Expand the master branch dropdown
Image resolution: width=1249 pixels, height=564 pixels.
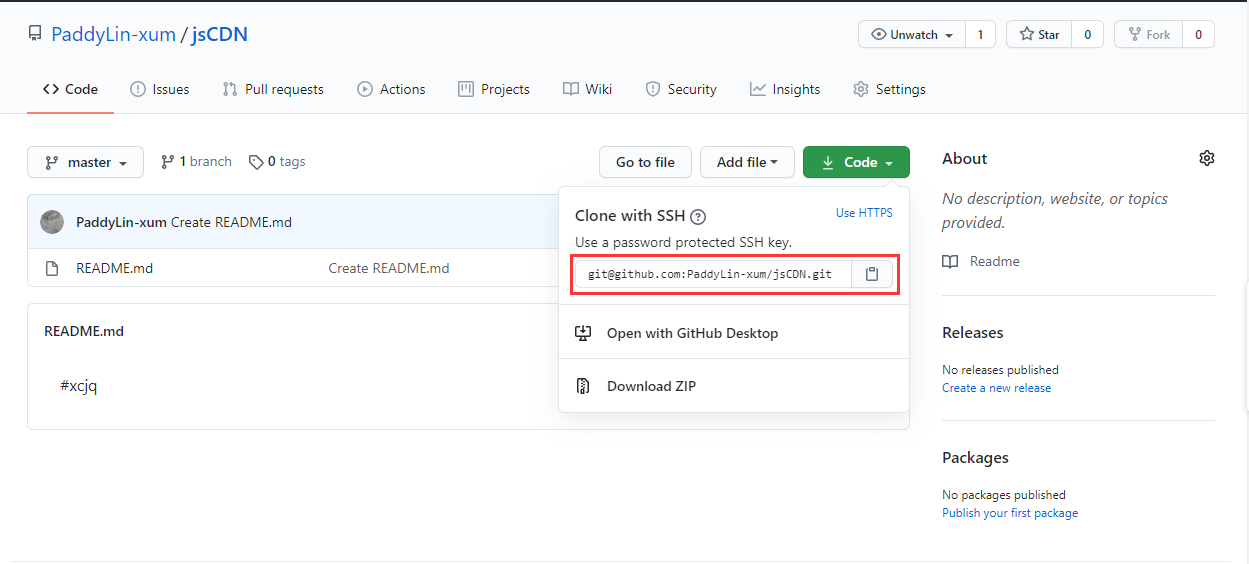point(85,162)
